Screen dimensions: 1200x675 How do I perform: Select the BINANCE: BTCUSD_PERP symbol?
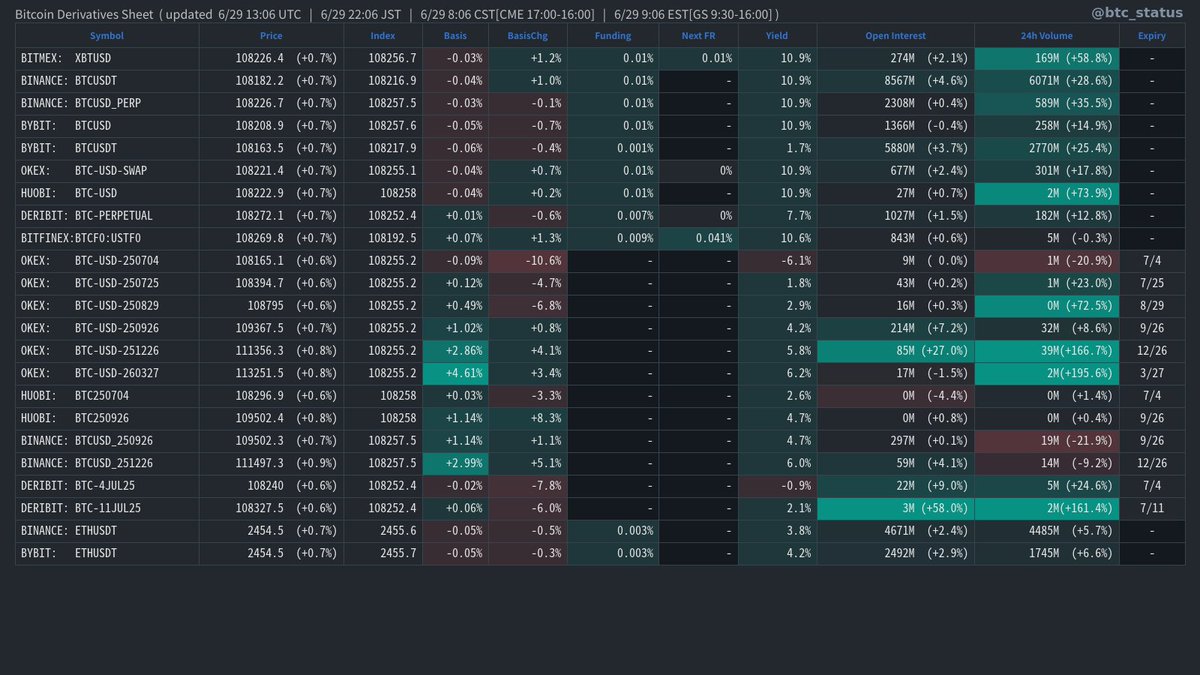click(x=80, y=103)
